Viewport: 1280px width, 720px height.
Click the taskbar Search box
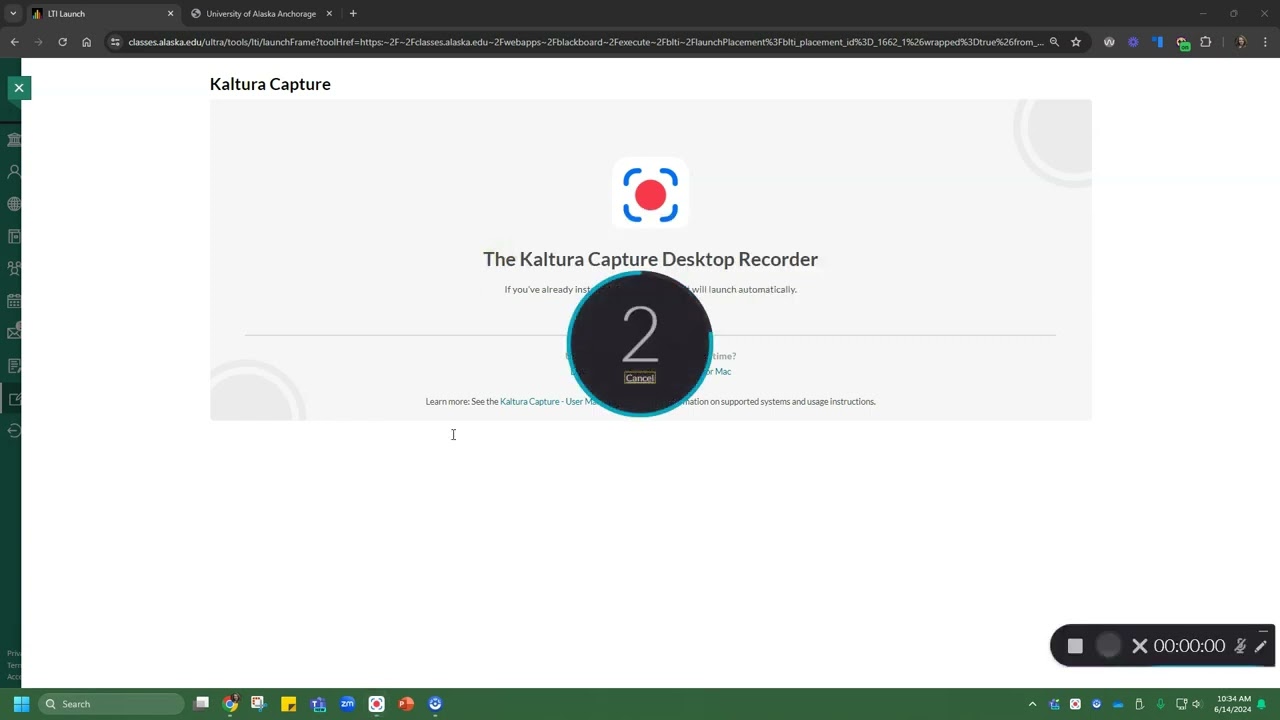[x=111, y=704]
